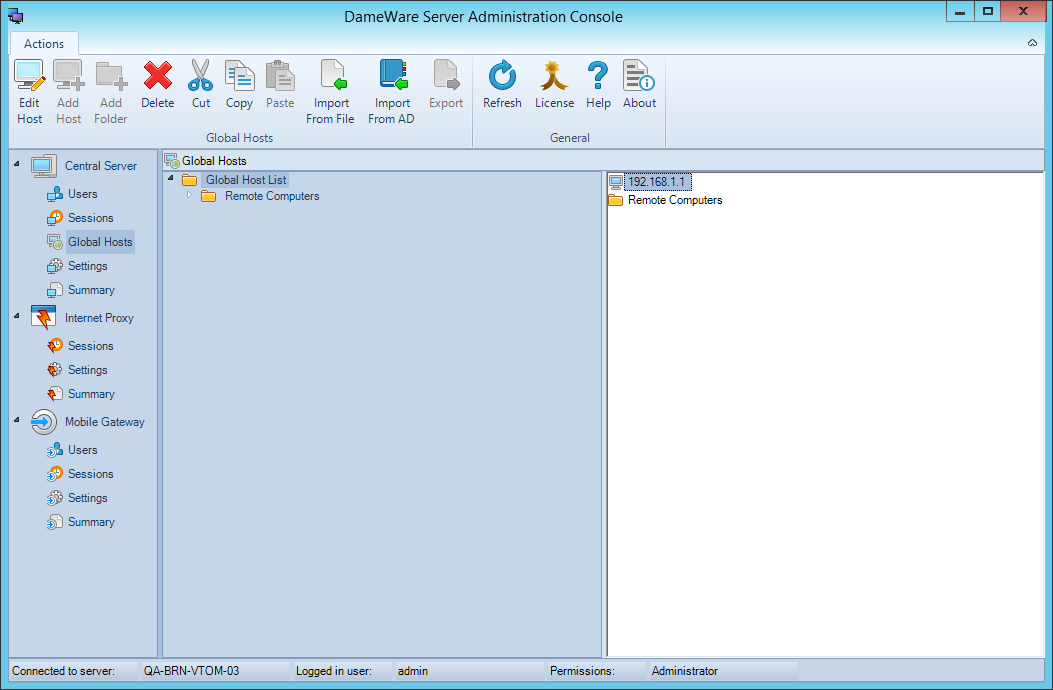Image resolution: width=1053 pixels, height=690 pixels.
Task: Expand the Remote Computers tree folder
Action: click(x=189, y=196)
